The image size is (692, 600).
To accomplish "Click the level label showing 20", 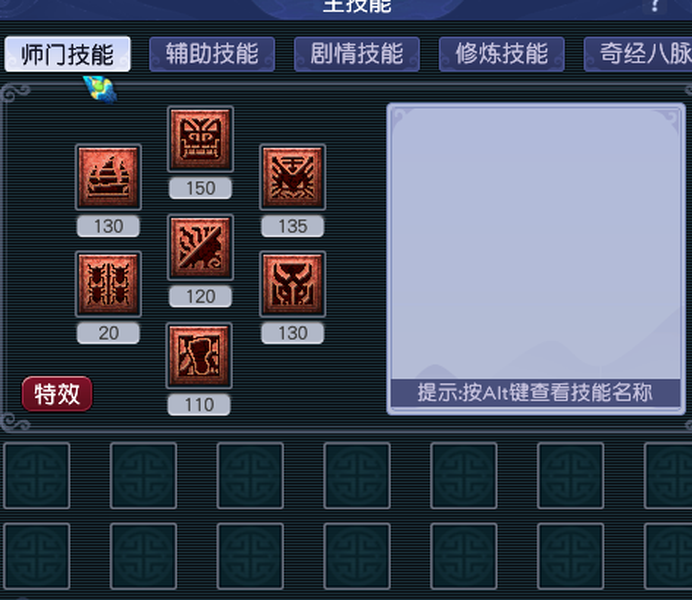I will point(108,333).
